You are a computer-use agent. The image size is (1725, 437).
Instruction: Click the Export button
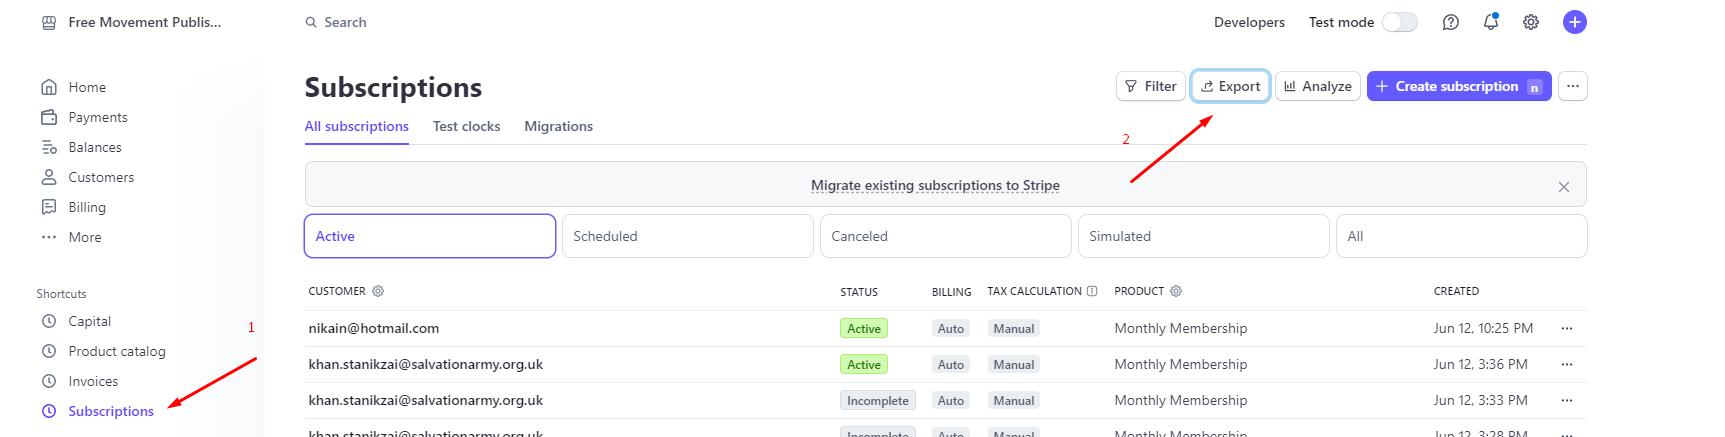(x=1230, y=86)
